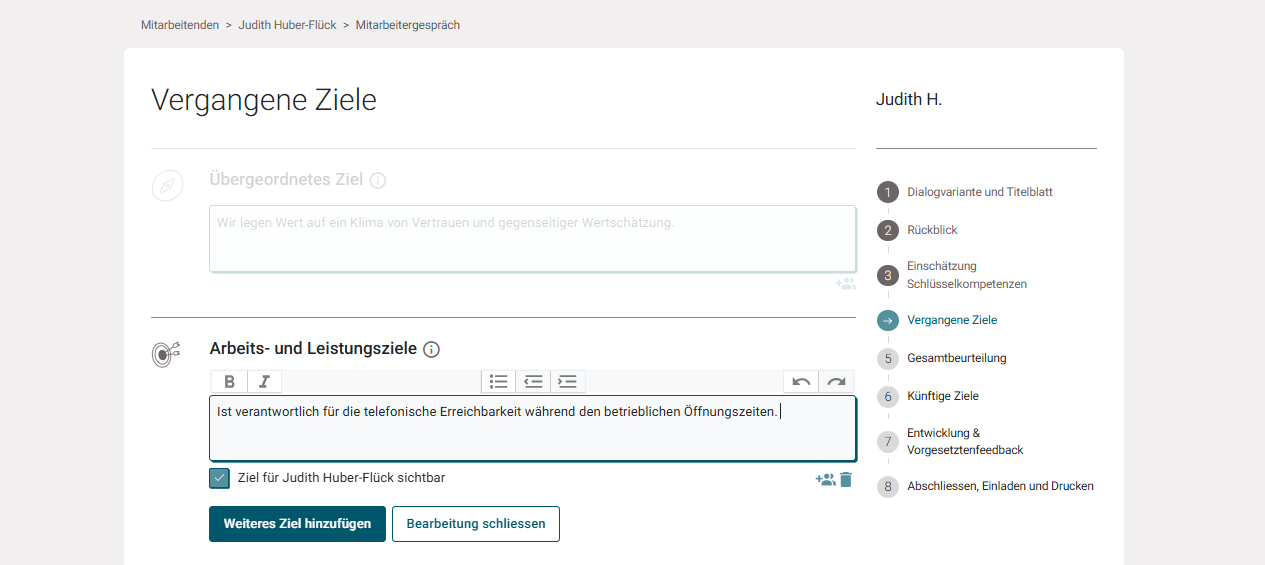Open Entwicklung & Vorgesetztenfeedback step

click(965, 441)
